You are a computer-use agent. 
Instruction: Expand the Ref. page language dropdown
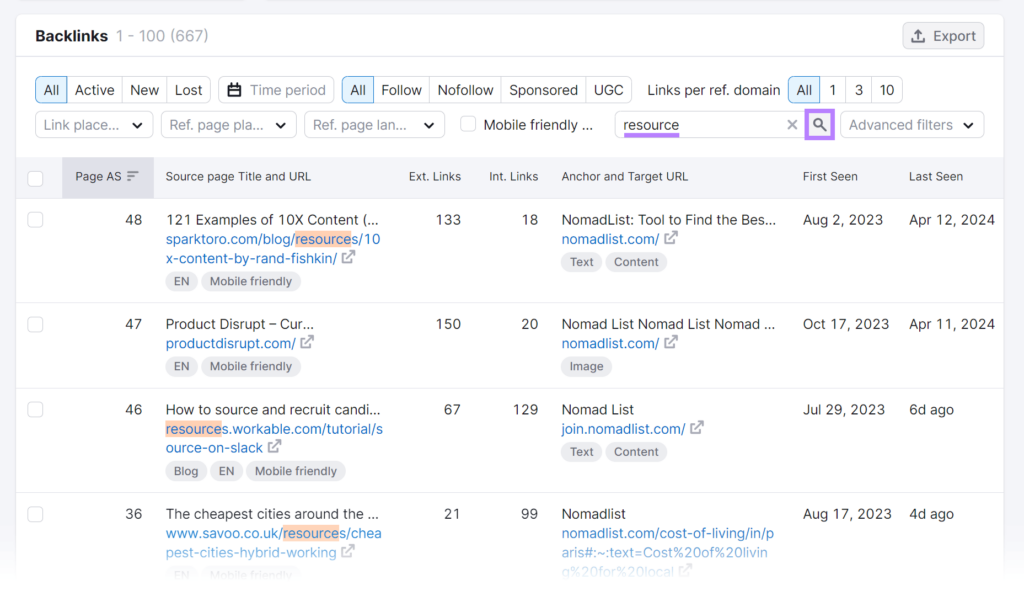pyautogui.click(x=374, y=125)
